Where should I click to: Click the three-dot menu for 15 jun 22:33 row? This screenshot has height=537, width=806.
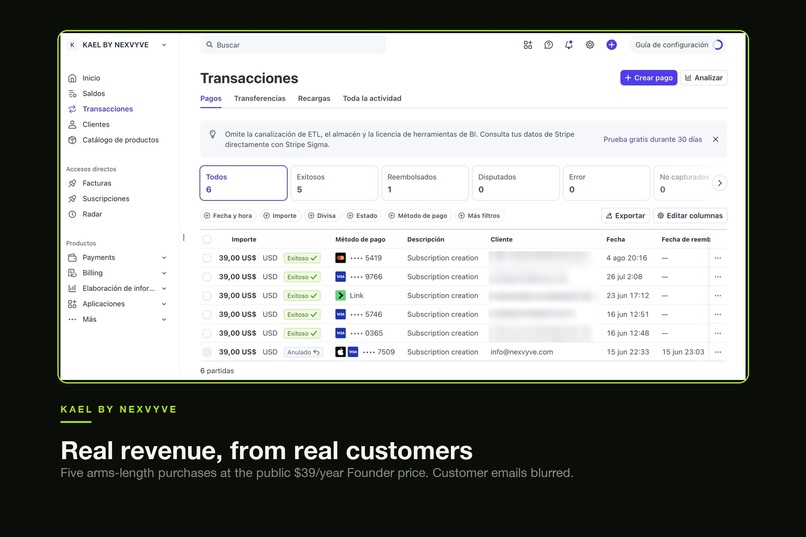coord(718,352)
